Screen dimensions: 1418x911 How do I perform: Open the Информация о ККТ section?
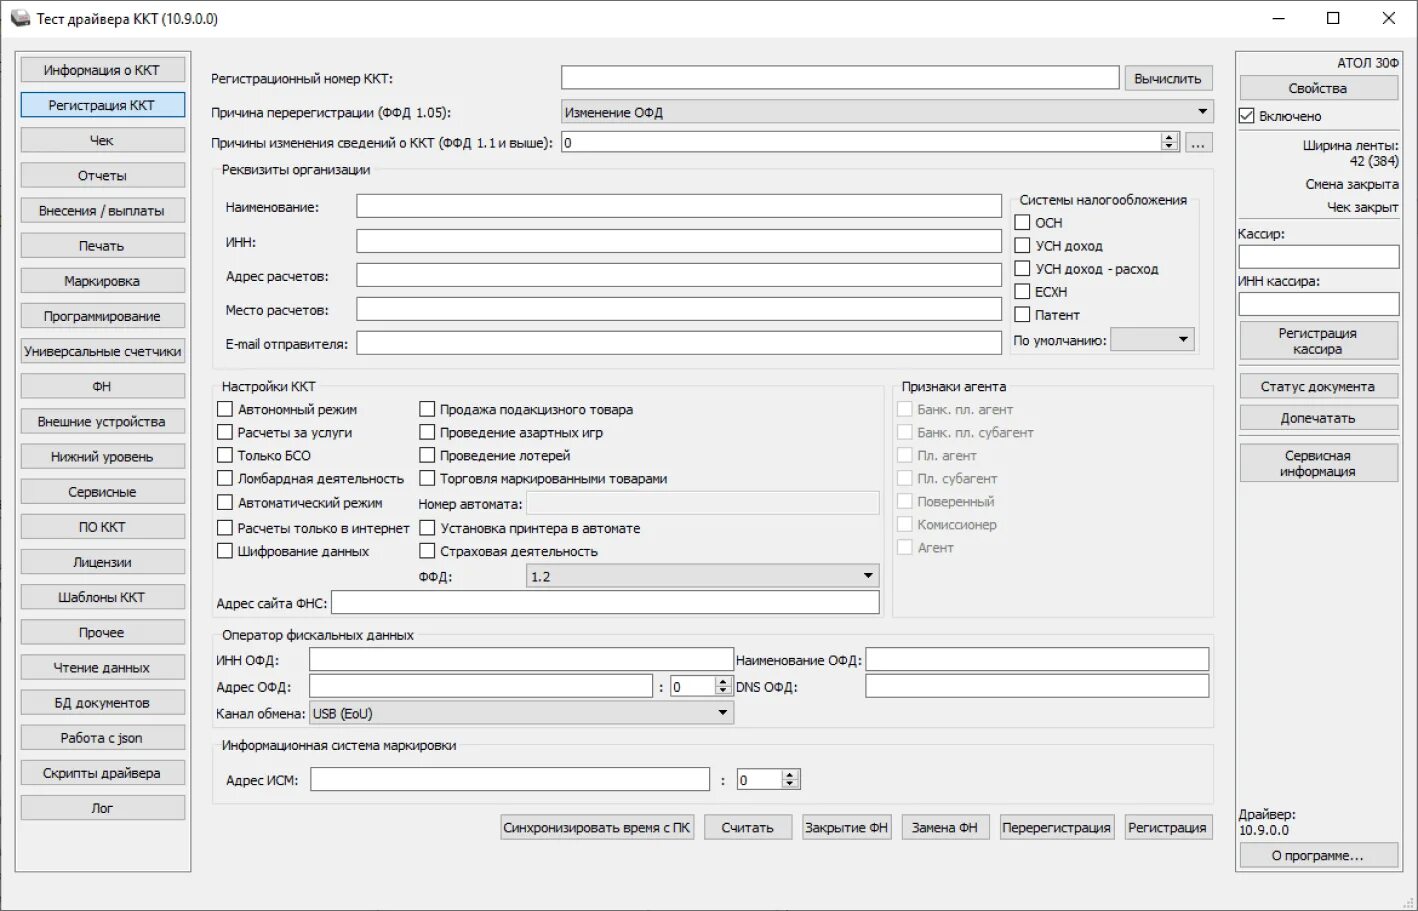102,70
